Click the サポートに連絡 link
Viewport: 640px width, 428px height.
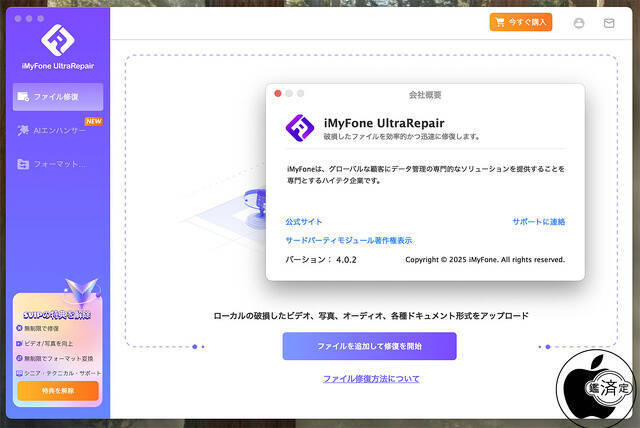(x=538, y=222)
